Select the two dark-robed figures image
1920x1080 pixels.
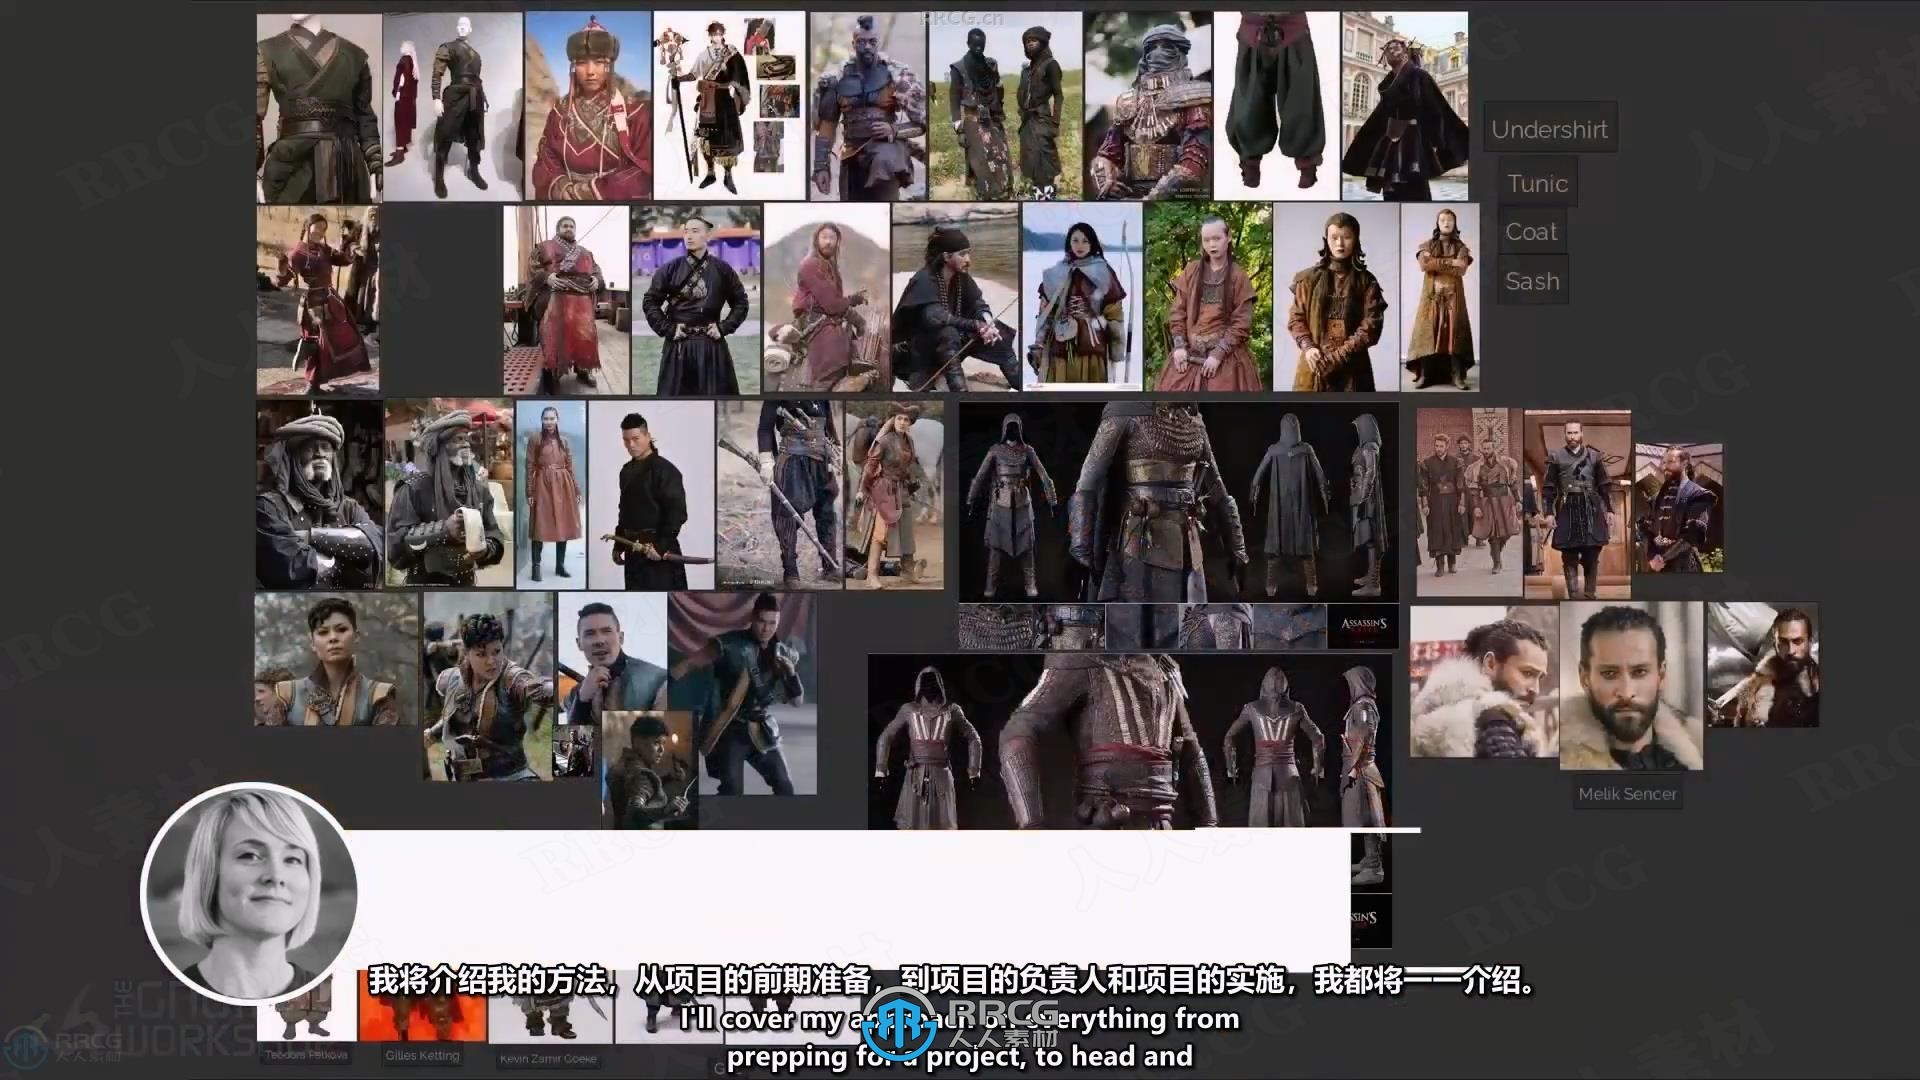[1005, 106]
